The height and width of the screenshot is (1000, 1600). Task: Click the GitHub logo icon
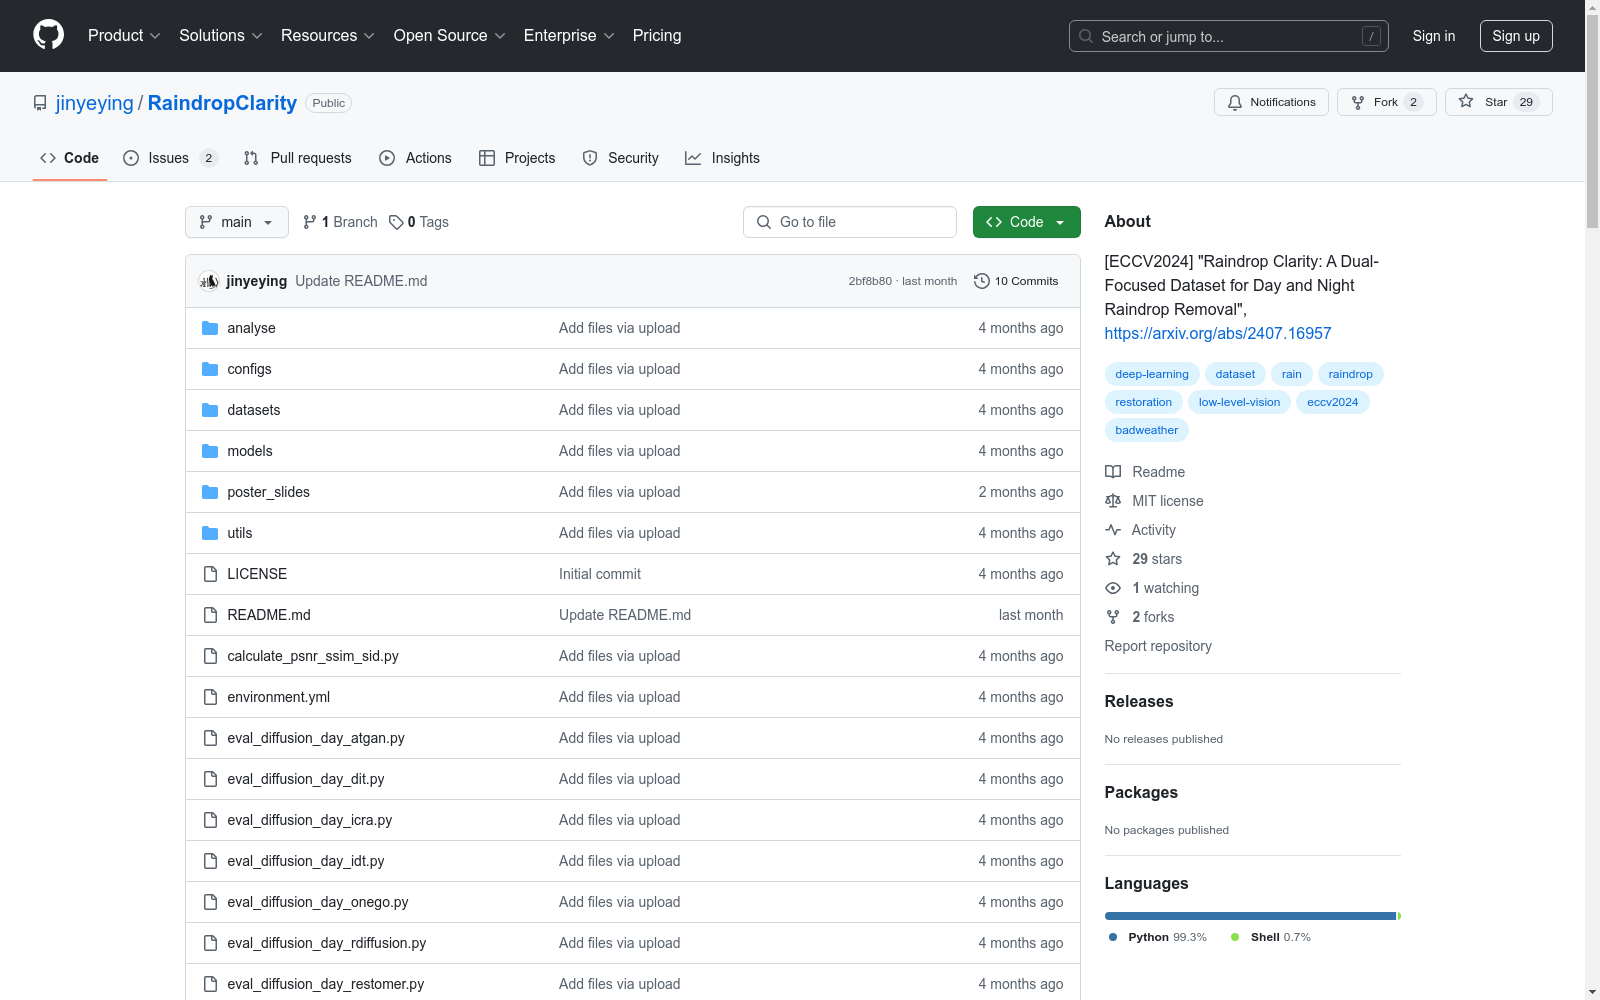pyautogui.click(x=48, y=35)
